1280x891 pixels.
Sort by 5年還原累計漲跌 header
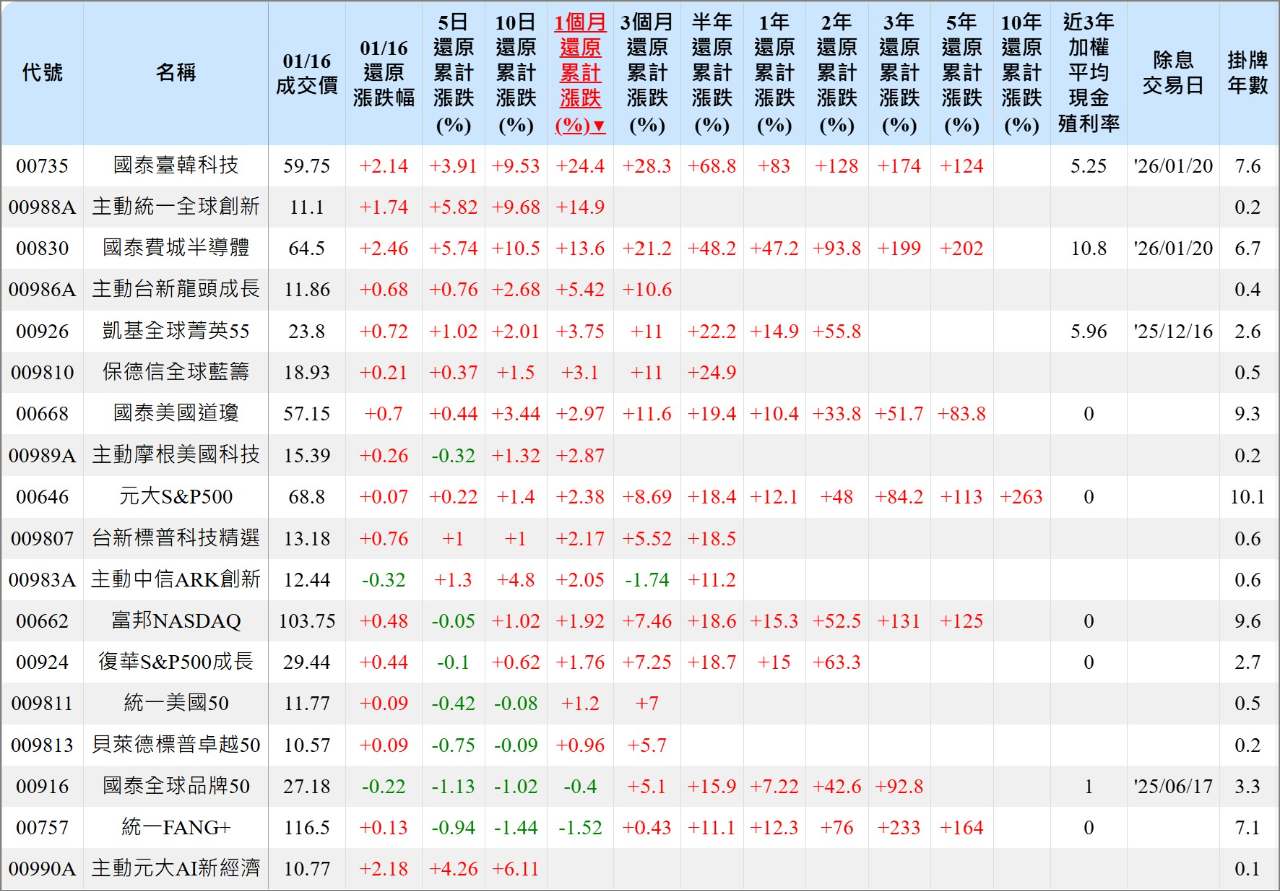tap(961, 70)
